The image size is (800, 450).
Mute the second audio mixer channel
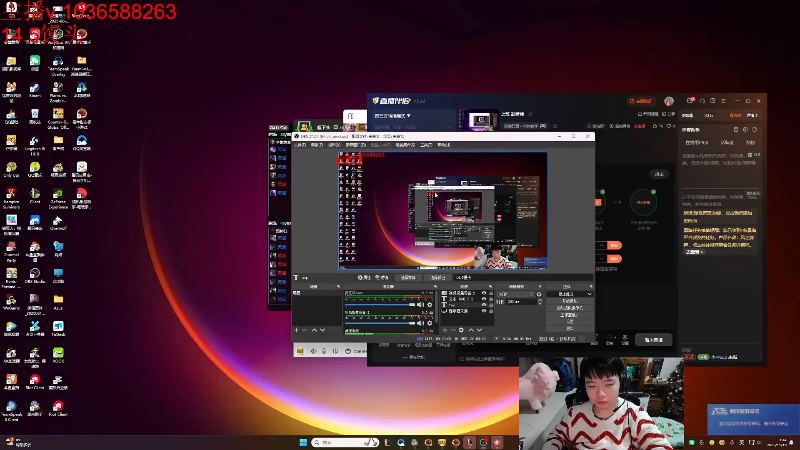click(420, 323)
